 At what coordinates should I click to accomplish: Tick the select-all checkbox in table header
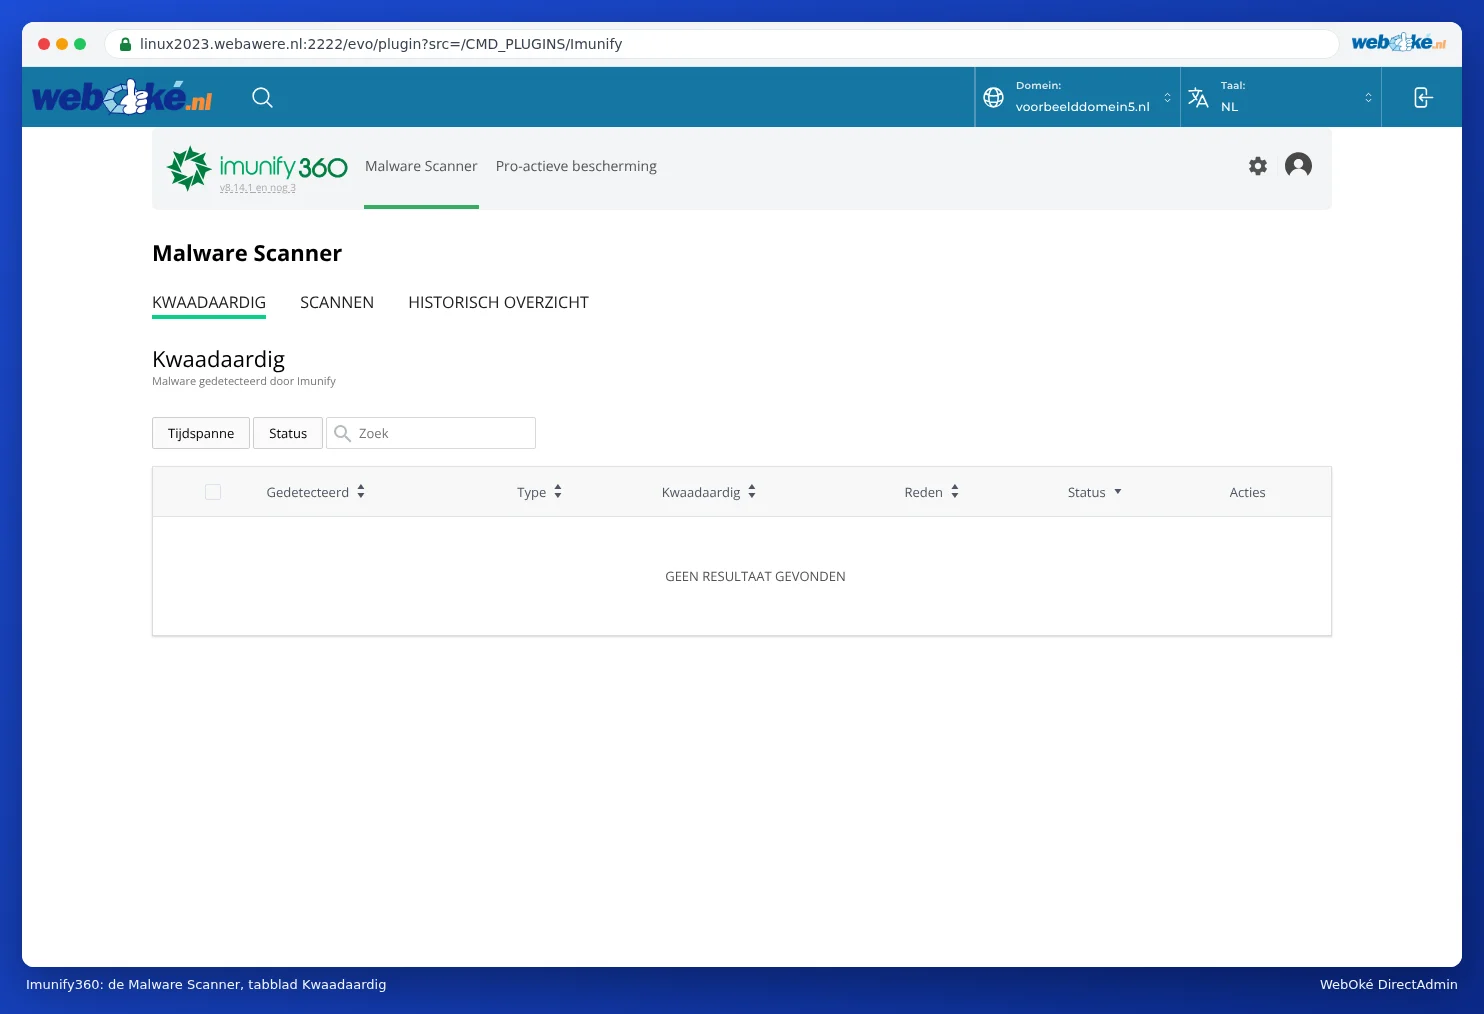(x=213, y=492)
